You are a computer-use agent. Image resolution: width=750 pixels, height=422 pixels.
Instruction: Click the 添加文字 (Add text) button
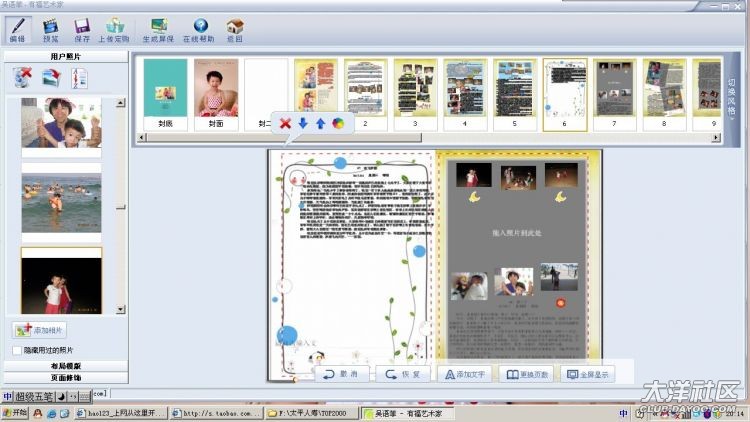click(x=464, y=374)
